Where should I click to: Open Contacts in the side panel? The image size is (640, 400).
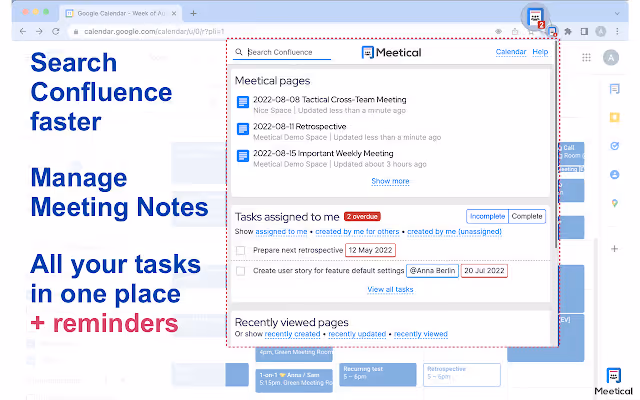614,175
